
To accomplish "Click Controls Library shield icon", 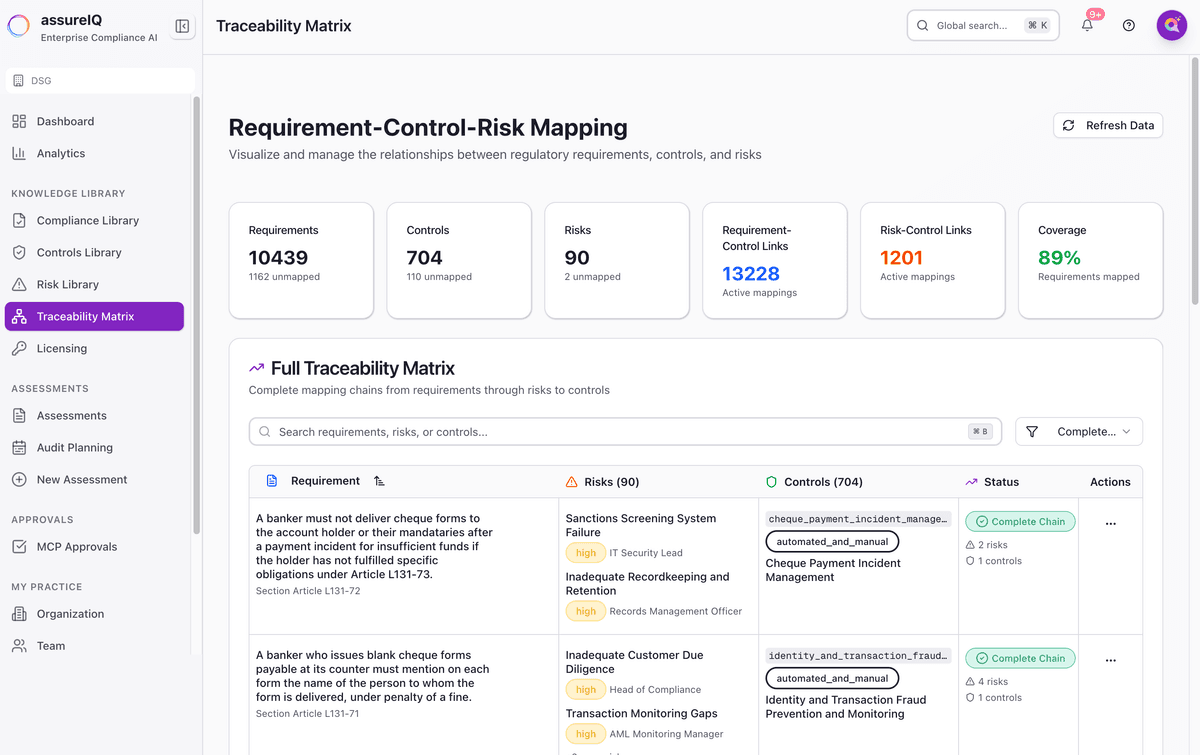I will point(19,252).
